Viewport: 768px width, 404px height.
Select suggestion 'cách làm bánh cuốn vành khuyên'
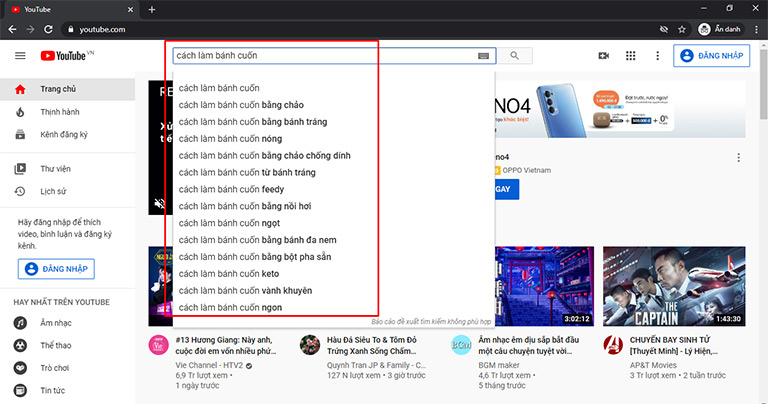click(334, 290)
